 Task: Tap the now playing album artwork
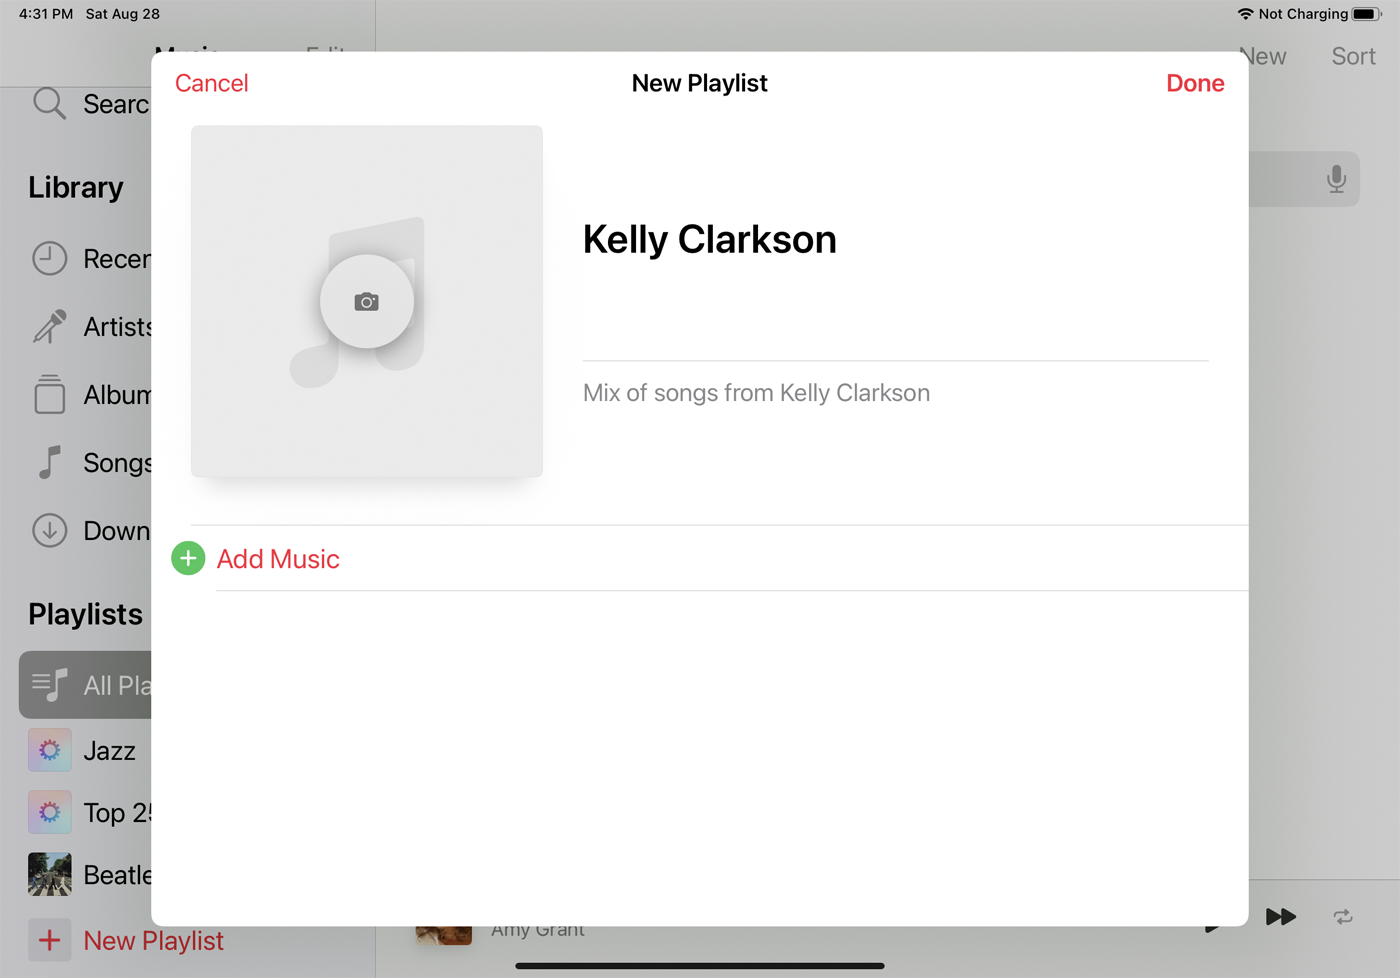(x=444, y=935)
